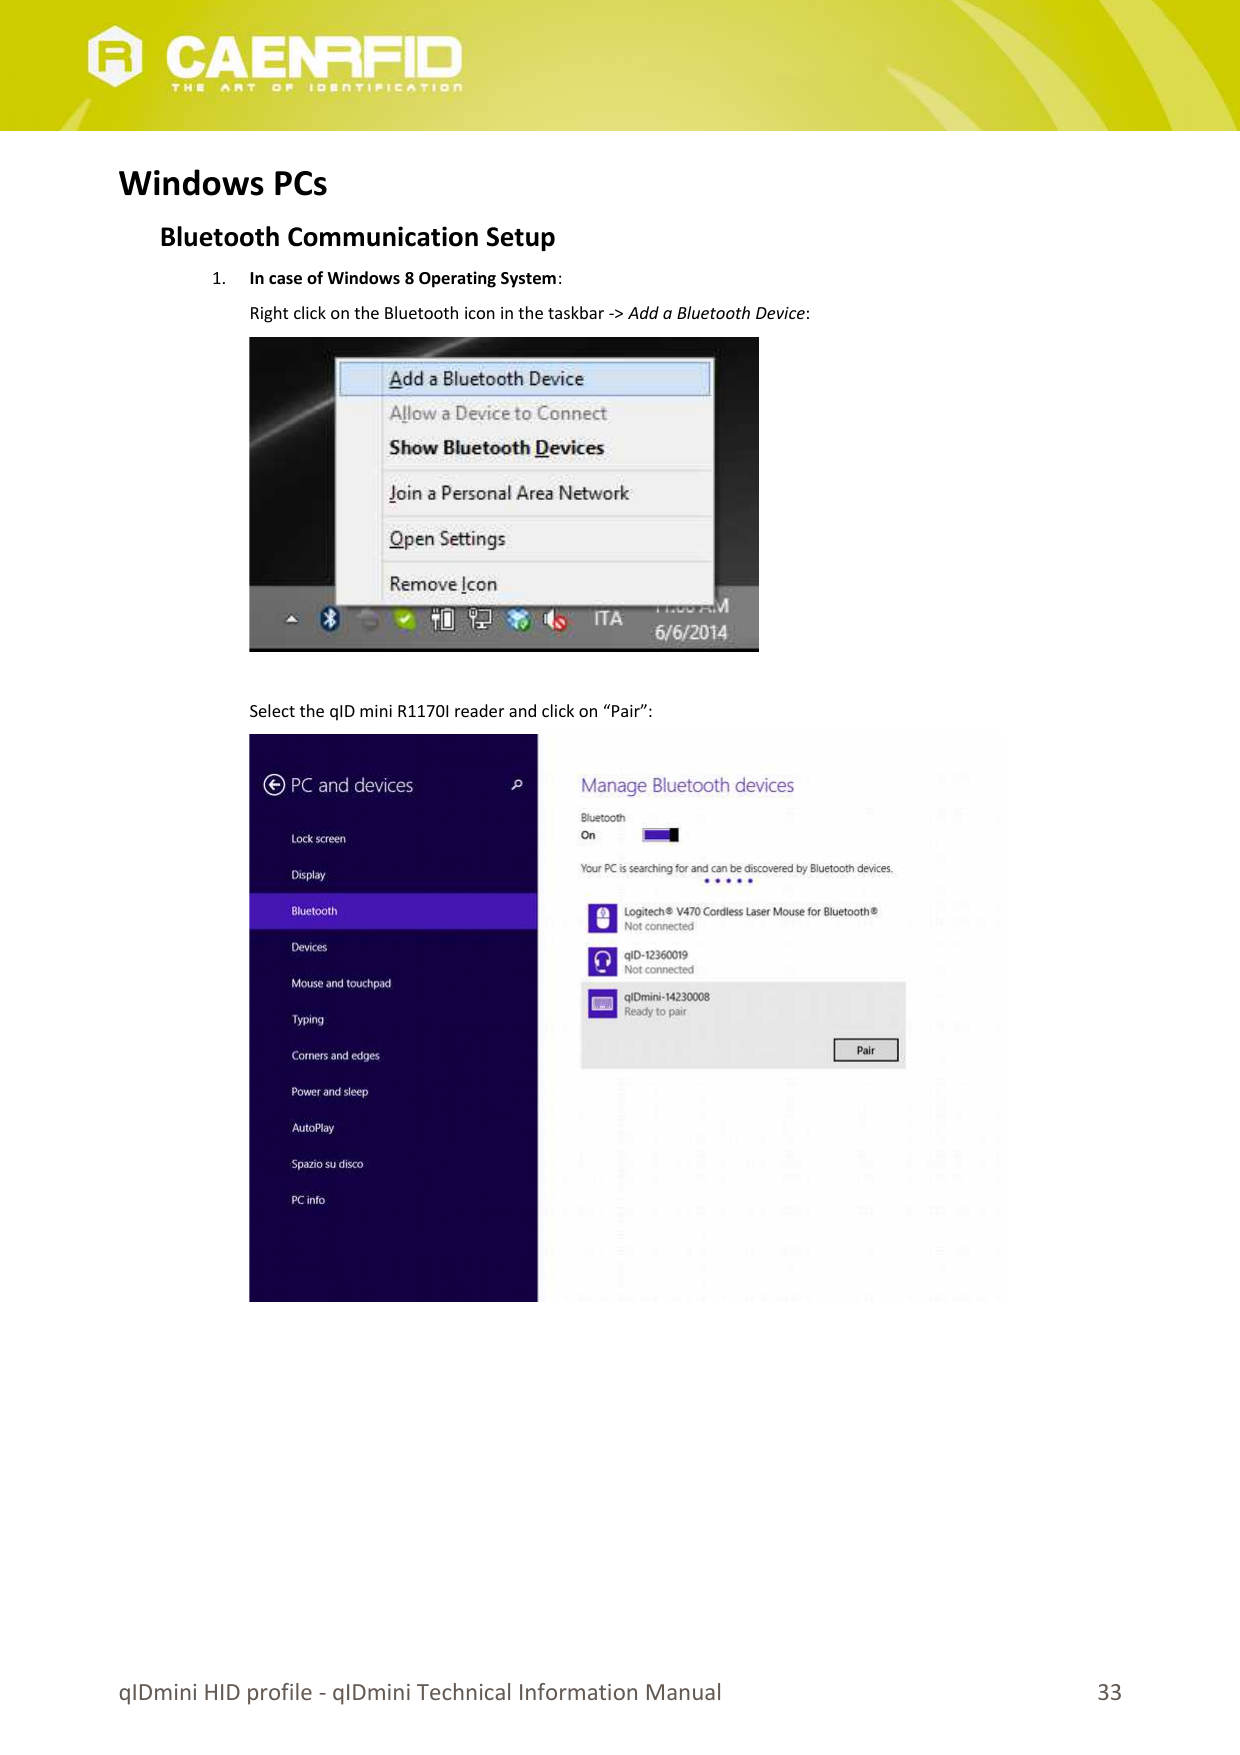
Task: Open Spazio su disco settings
Action: coord(393,1164)
